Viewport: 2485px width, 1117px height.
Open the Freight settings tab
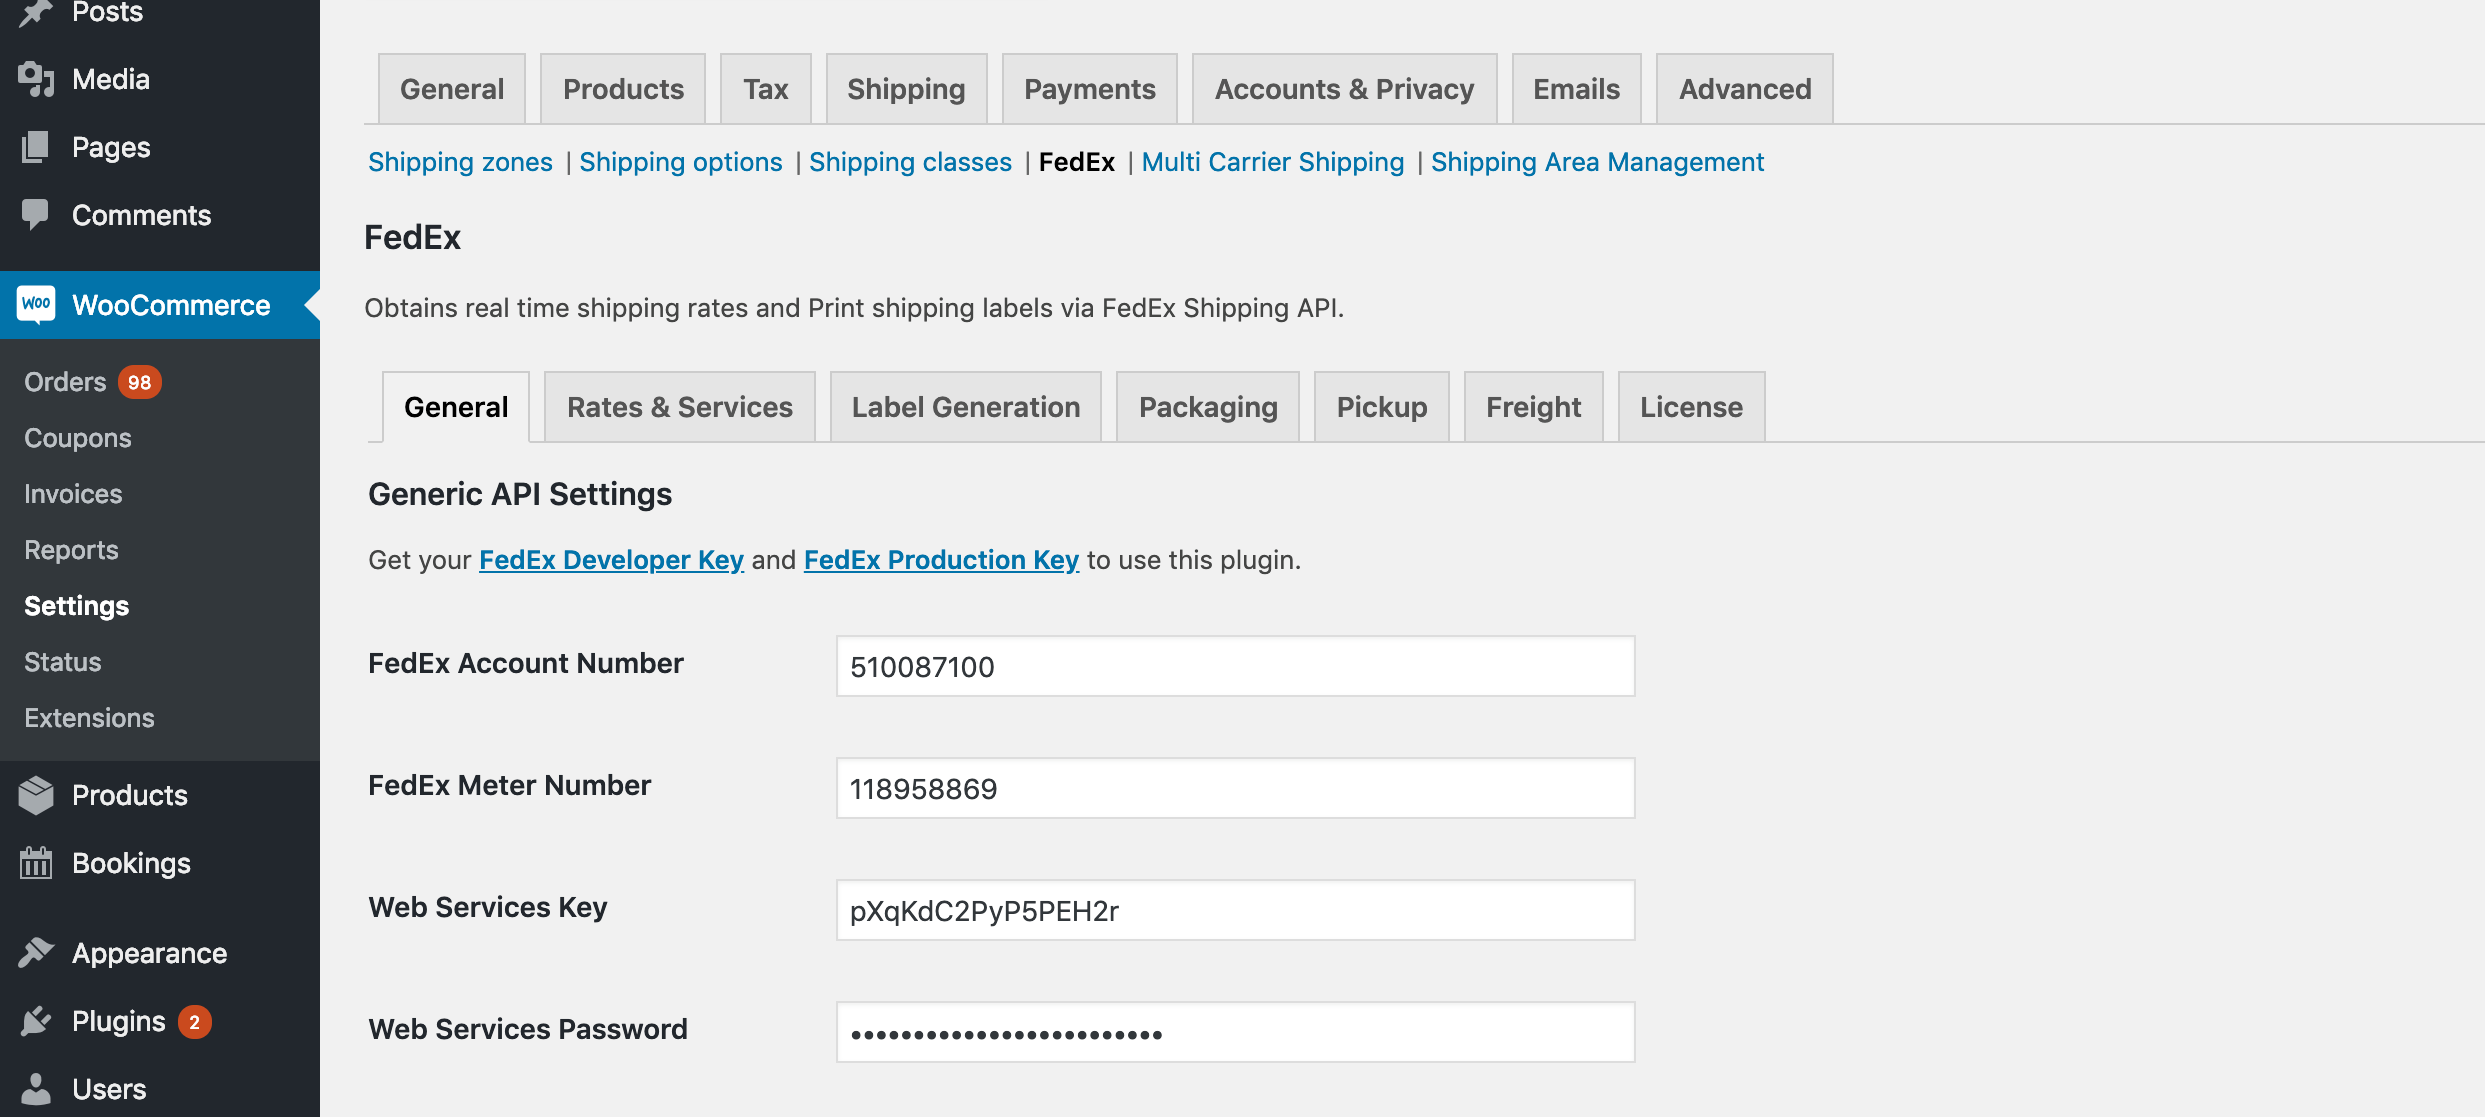(1533, 406)
